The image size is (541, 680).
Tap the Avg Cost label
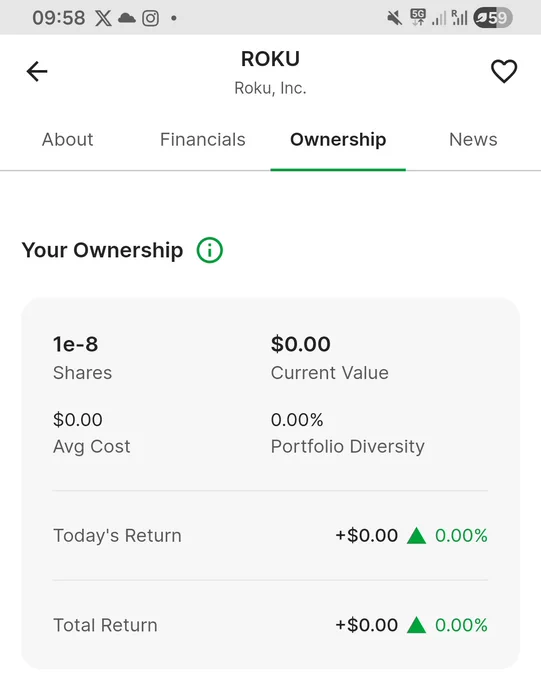coord(92,447)
